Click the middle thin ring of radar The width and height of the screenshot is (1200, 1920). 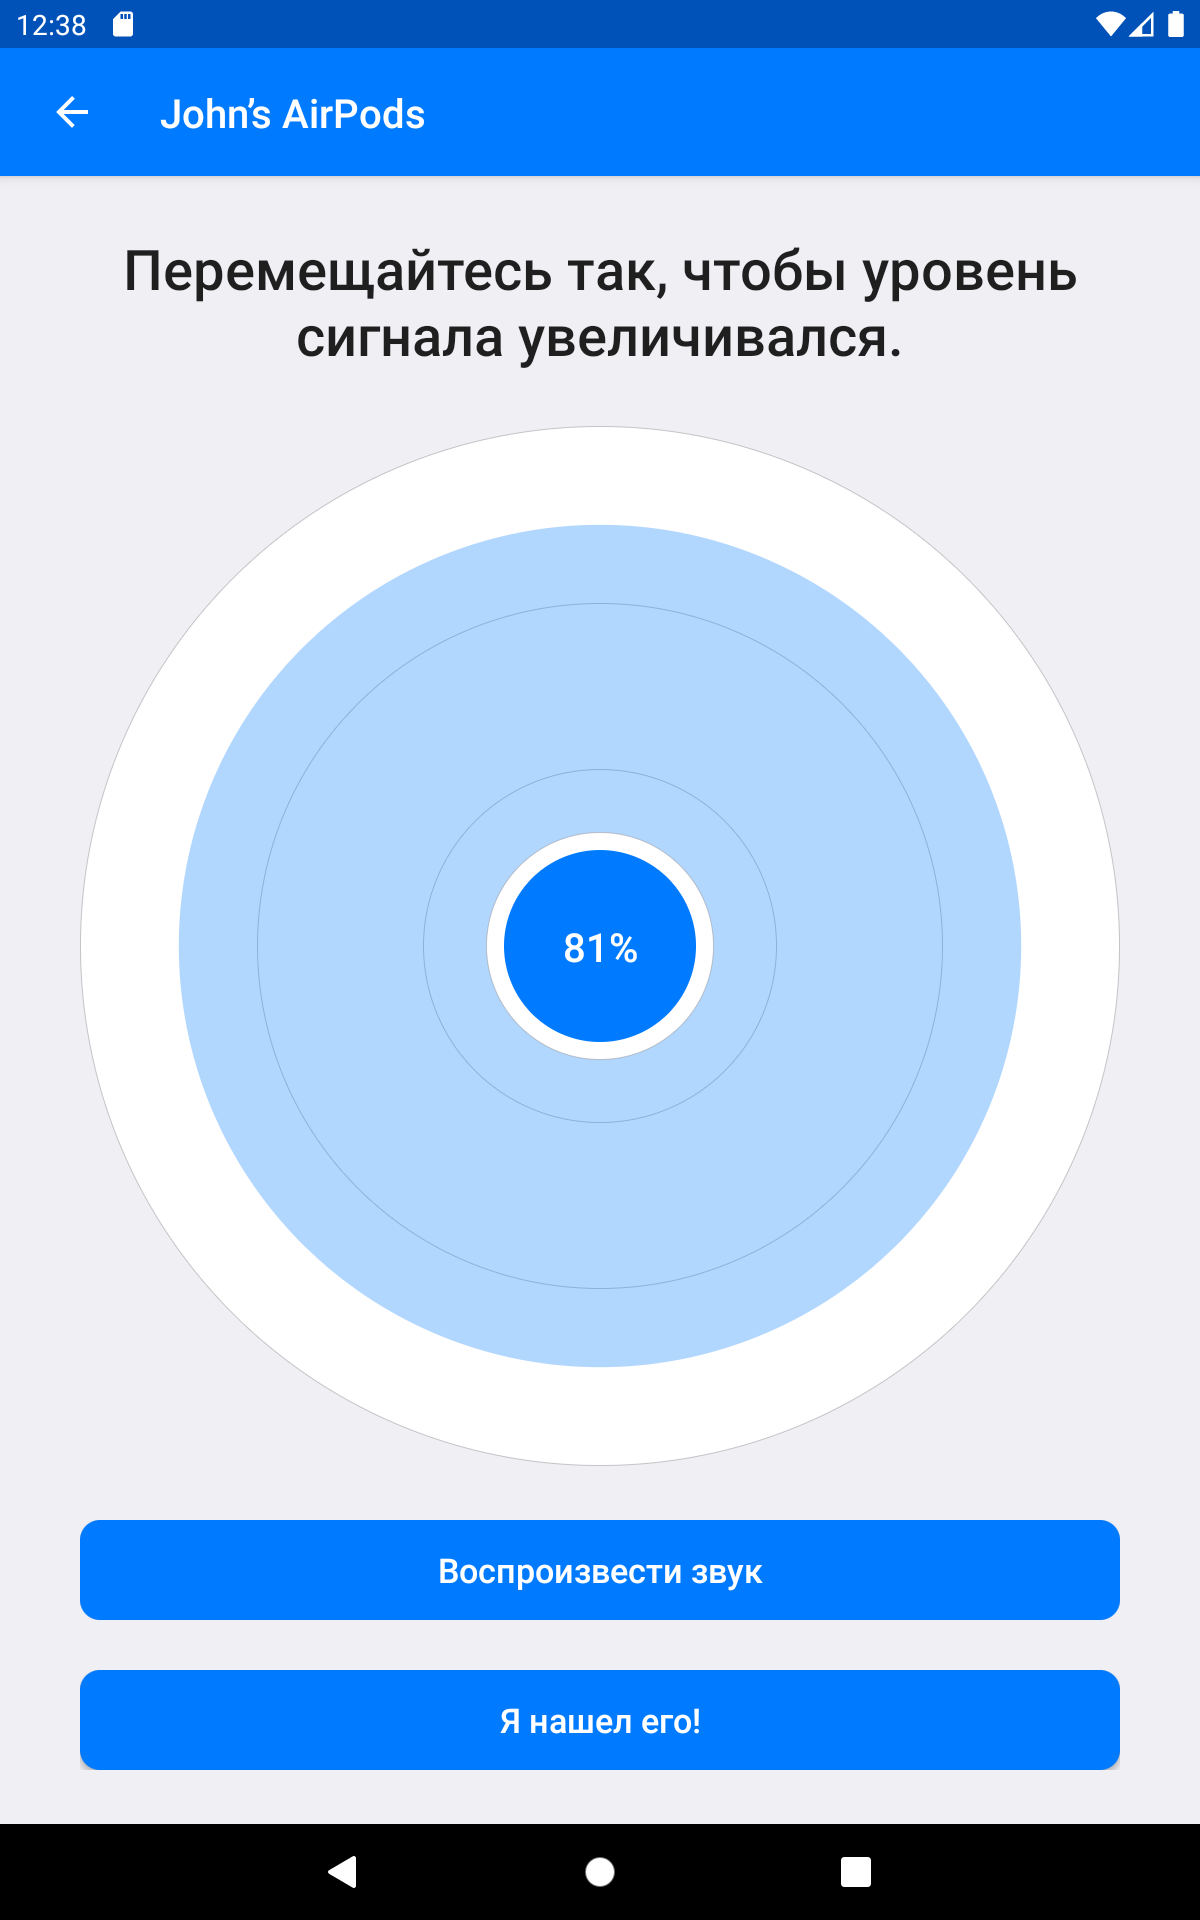point(600,604)
